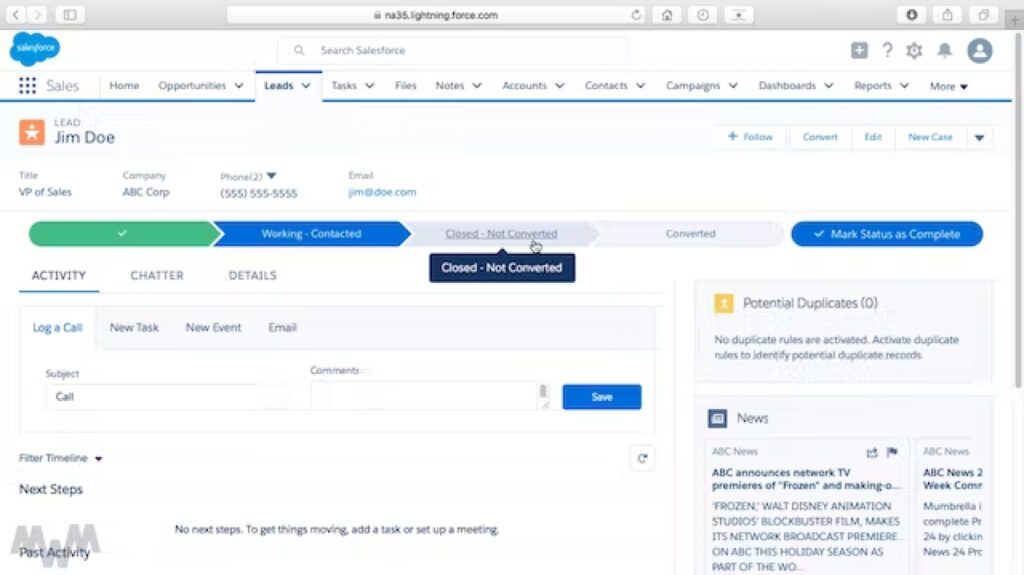Expand the Leads nav dropdown arrow
Image resolution: width=1024 pixels, height=575 pixels.
pos(306,86)
